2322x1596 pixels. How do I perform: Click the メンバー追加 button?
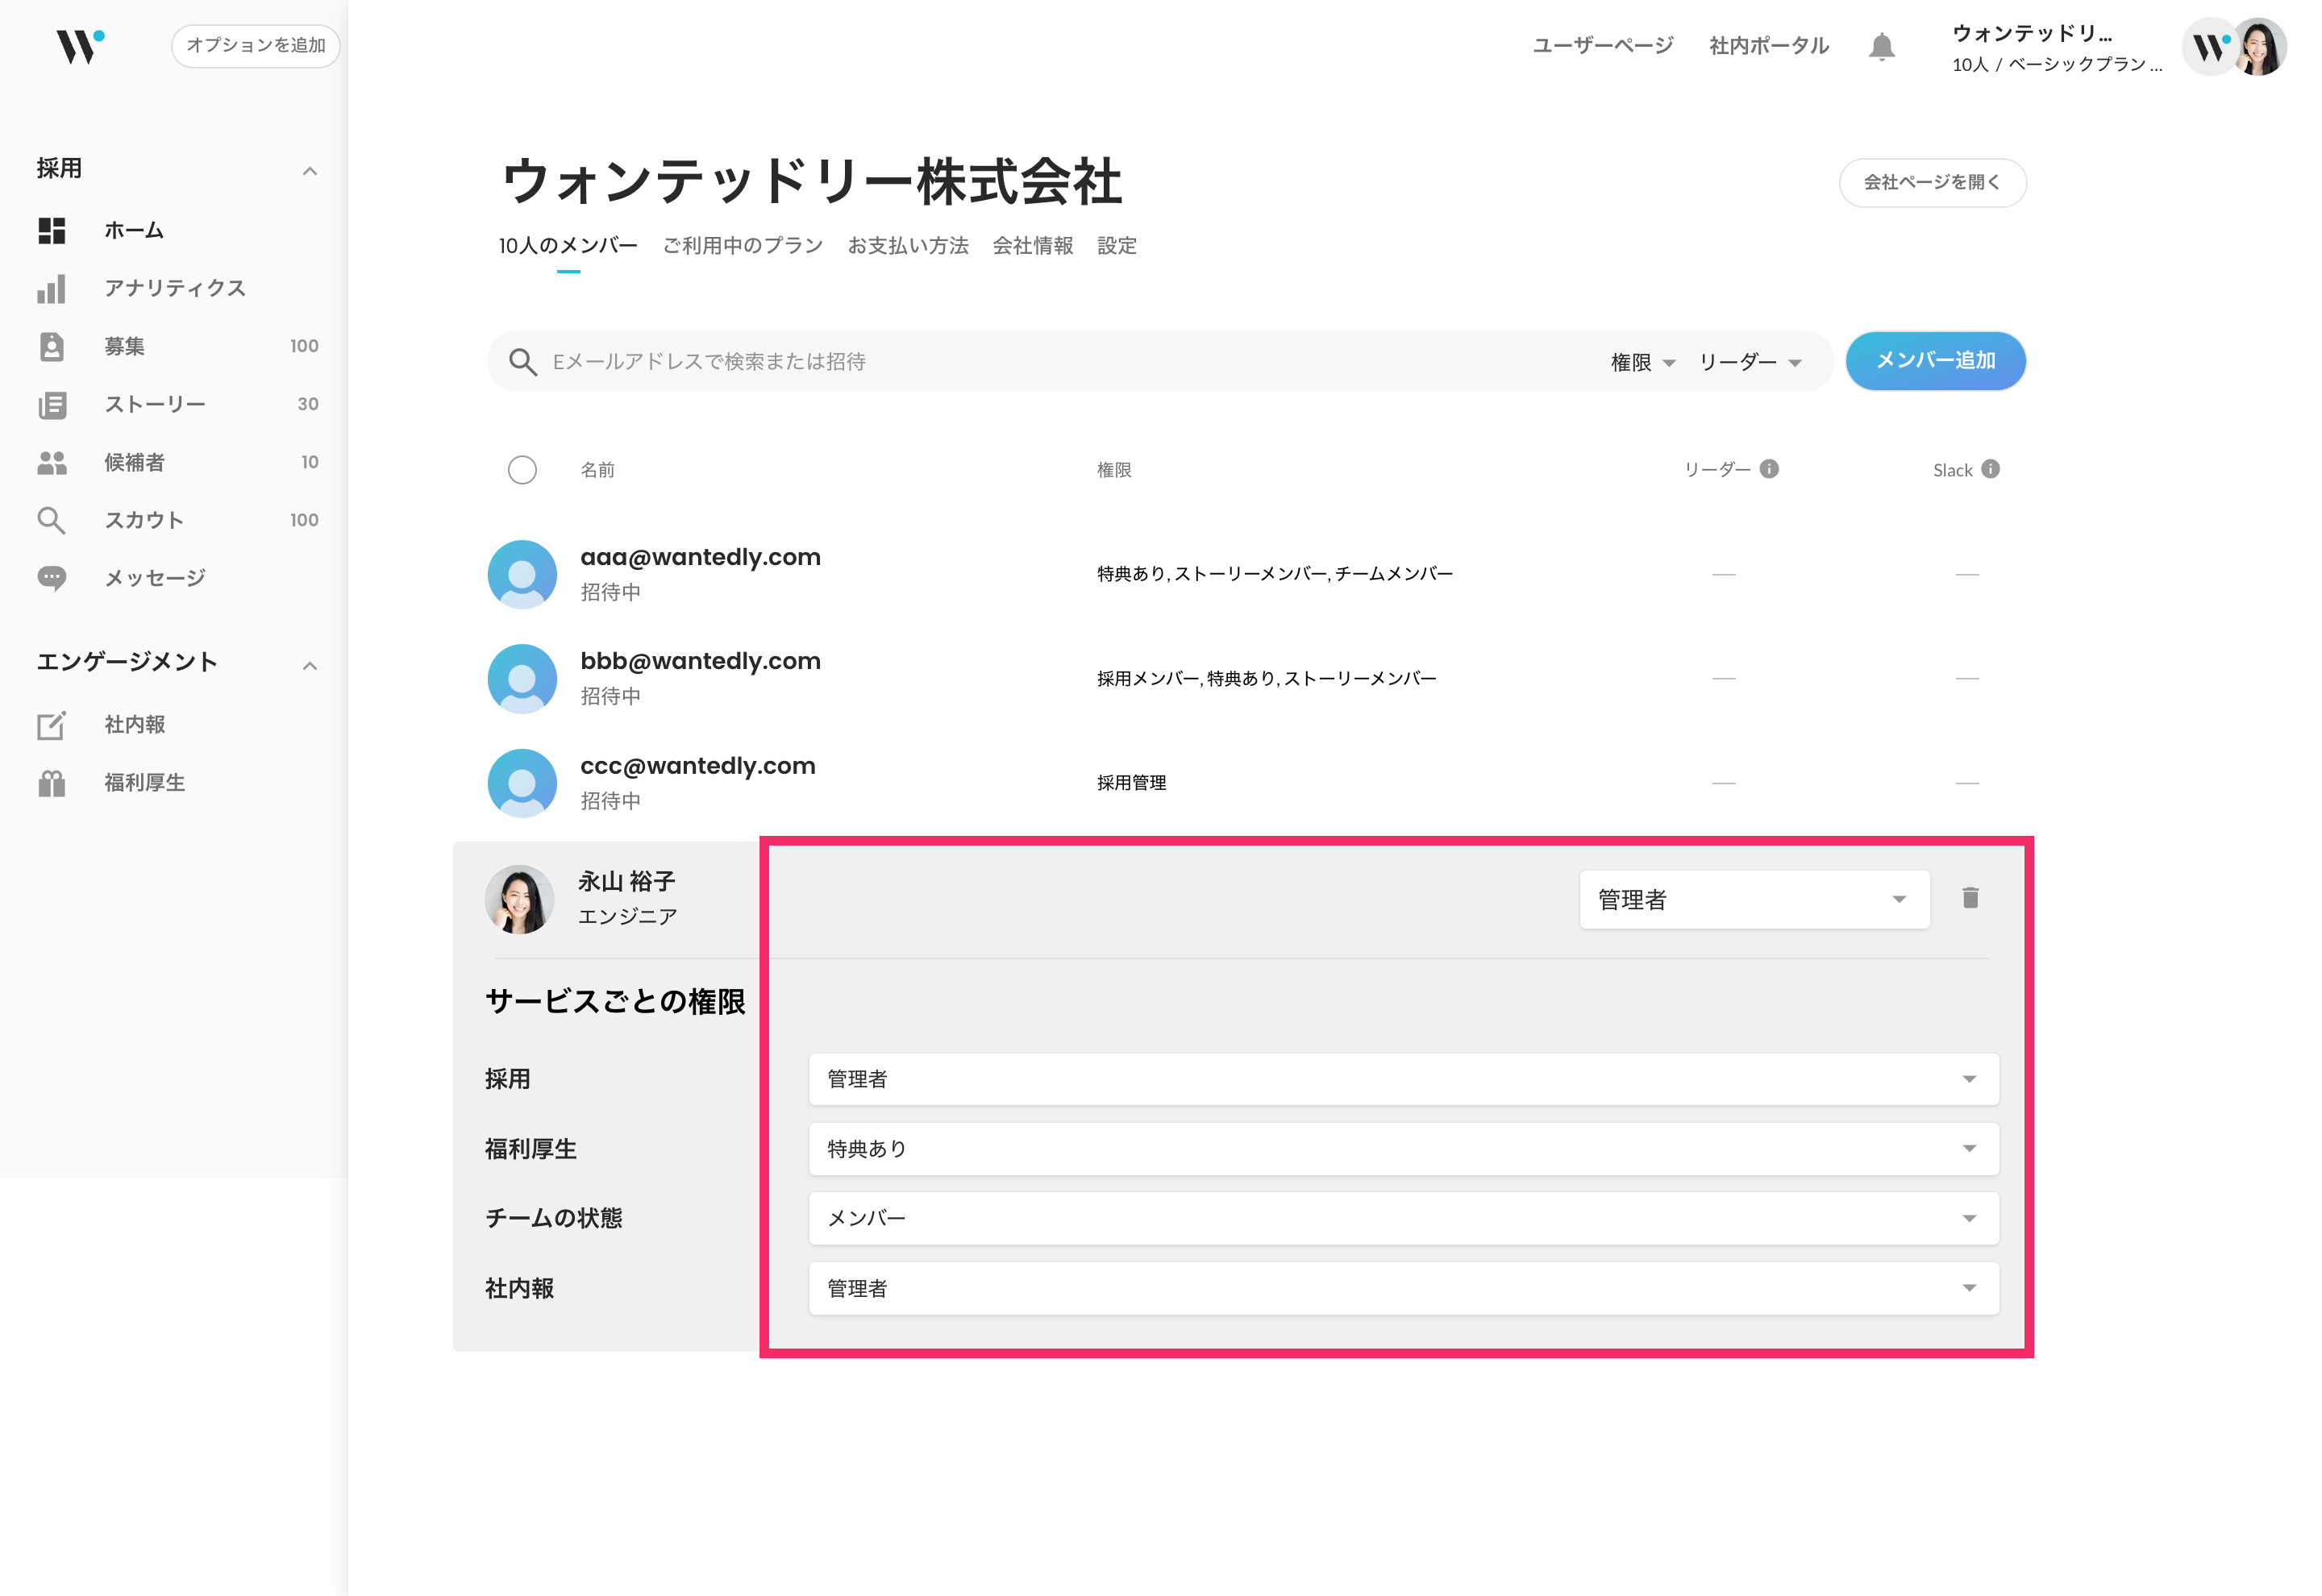pyautogui.click(x=1935, y=361)
